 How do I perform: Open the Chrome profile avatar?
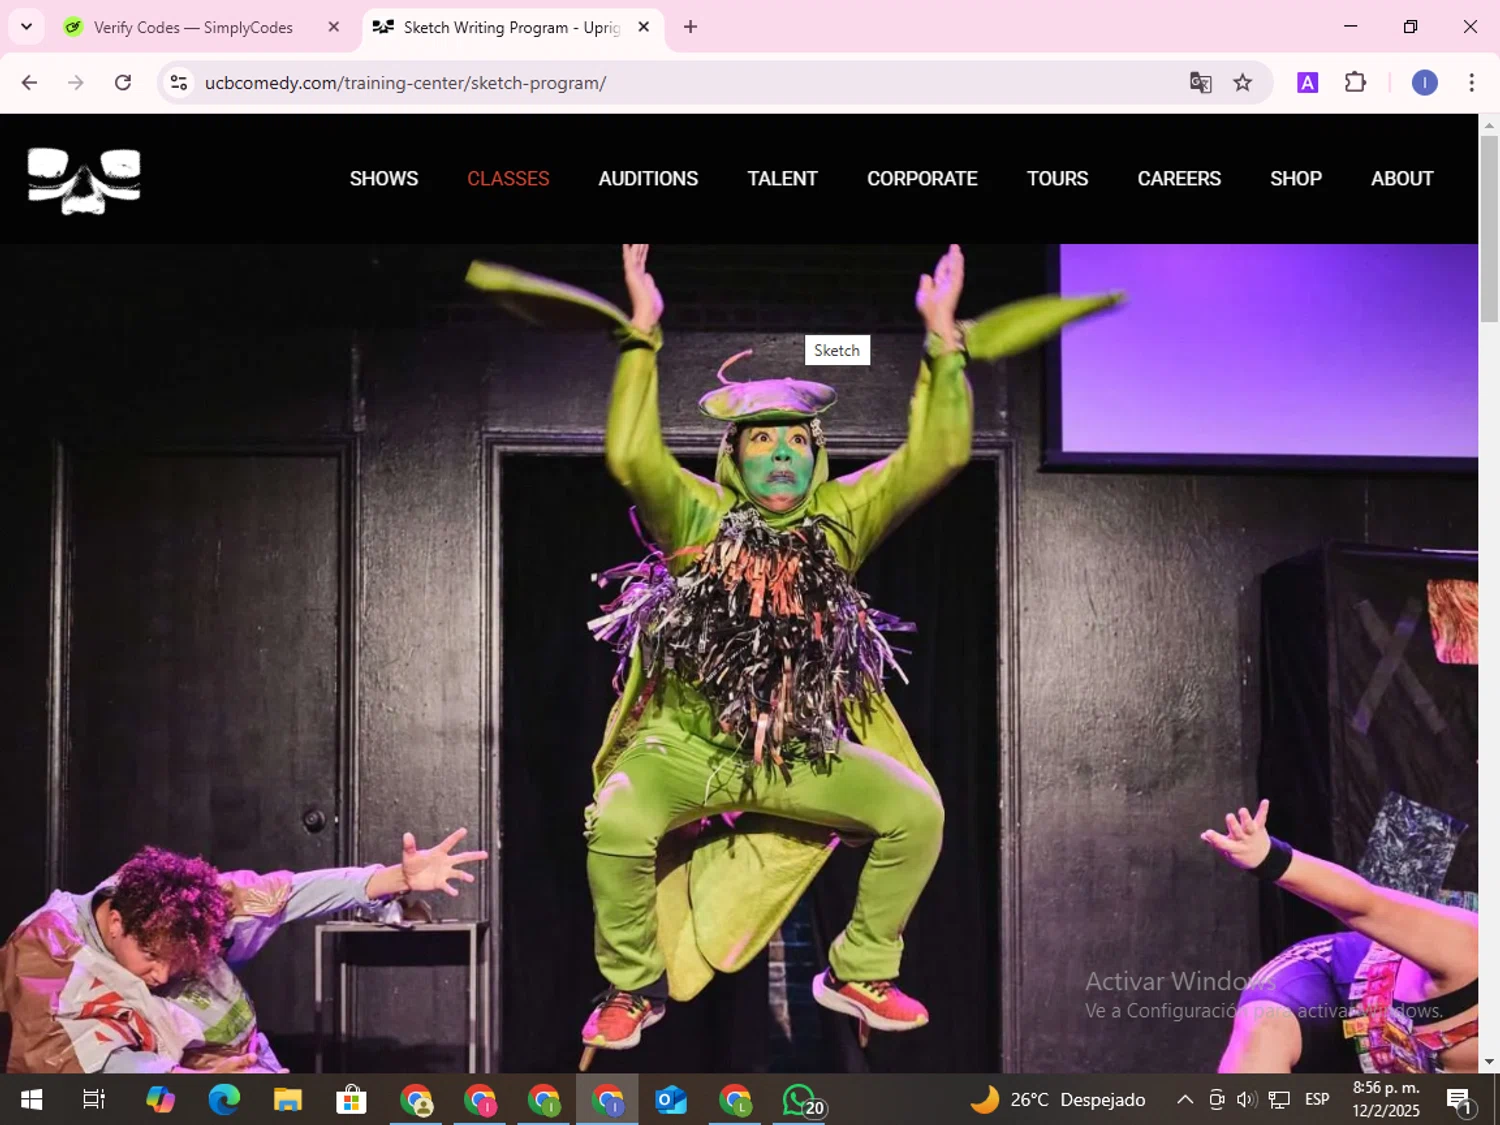pos(1425,83)
